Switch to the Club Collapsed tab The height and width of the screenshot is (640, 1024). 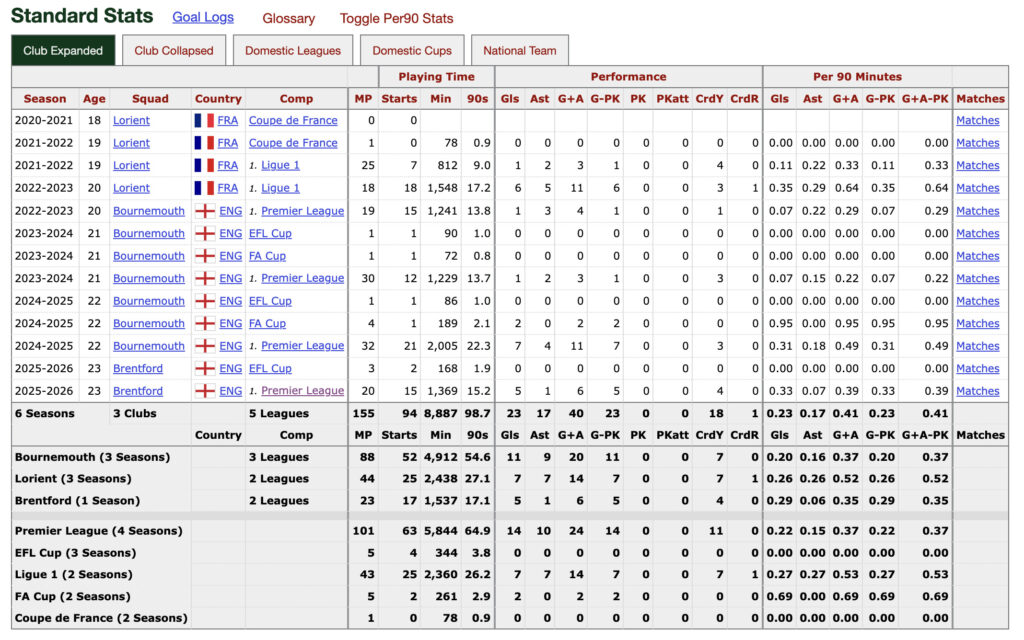pos(173,49)
